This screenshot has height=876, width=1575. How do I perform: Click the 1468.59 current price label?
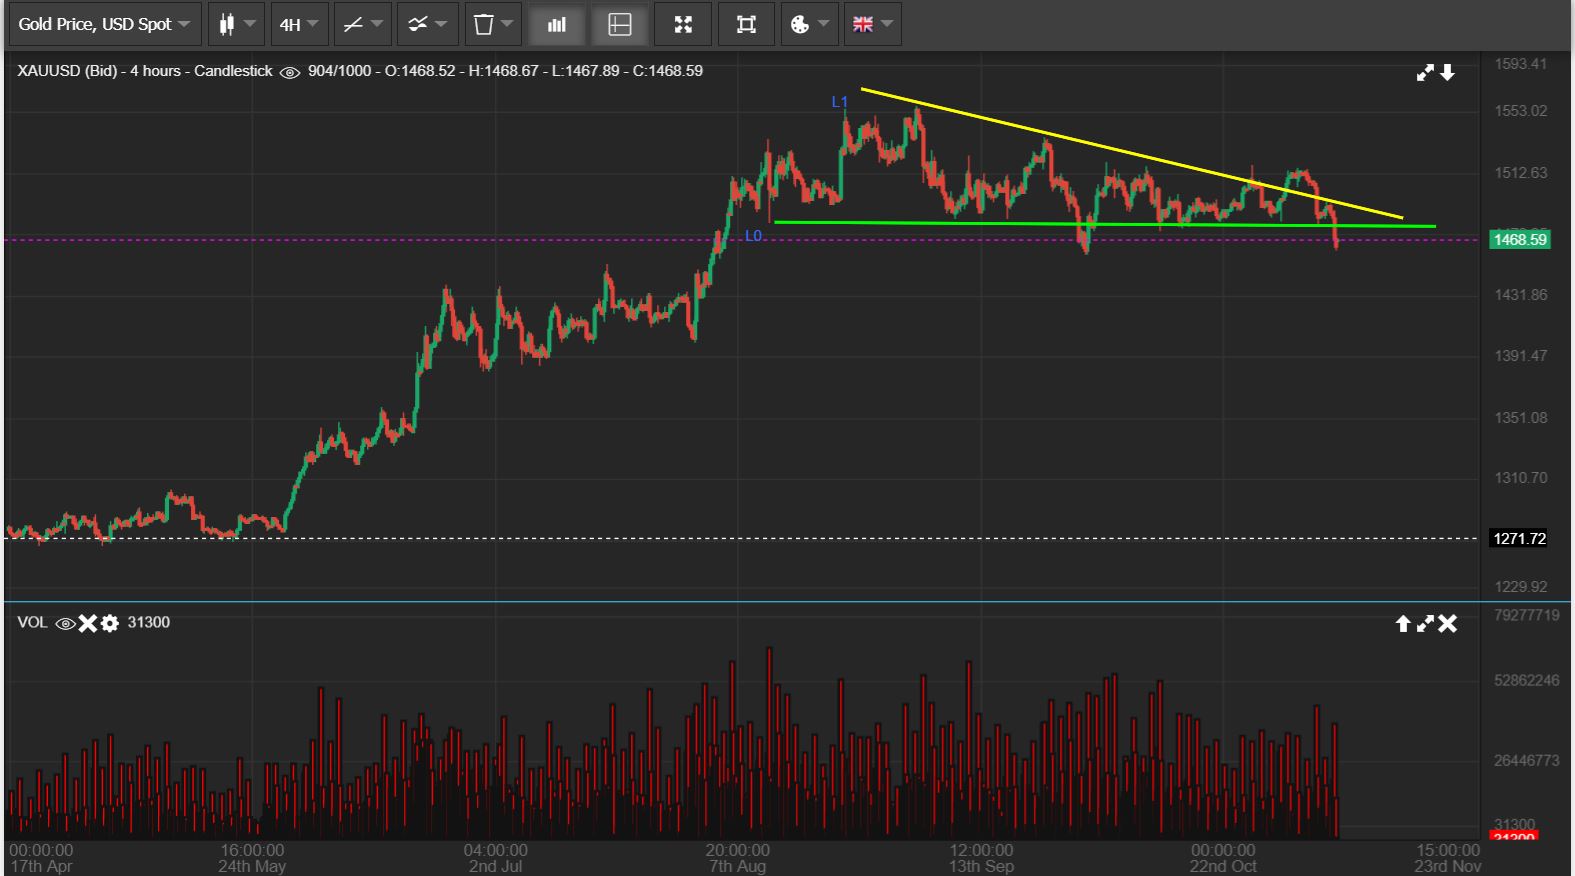click(x=1519, y=240)
